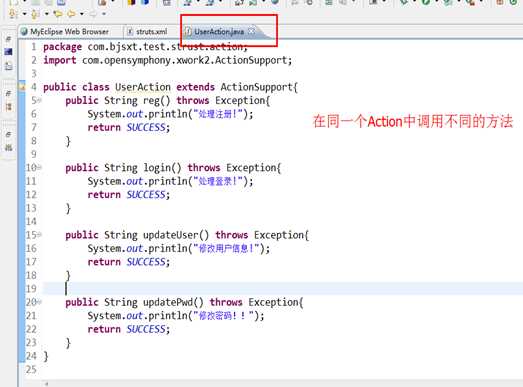
Task: Click the println statement on line 6
Action: [170, 114]
